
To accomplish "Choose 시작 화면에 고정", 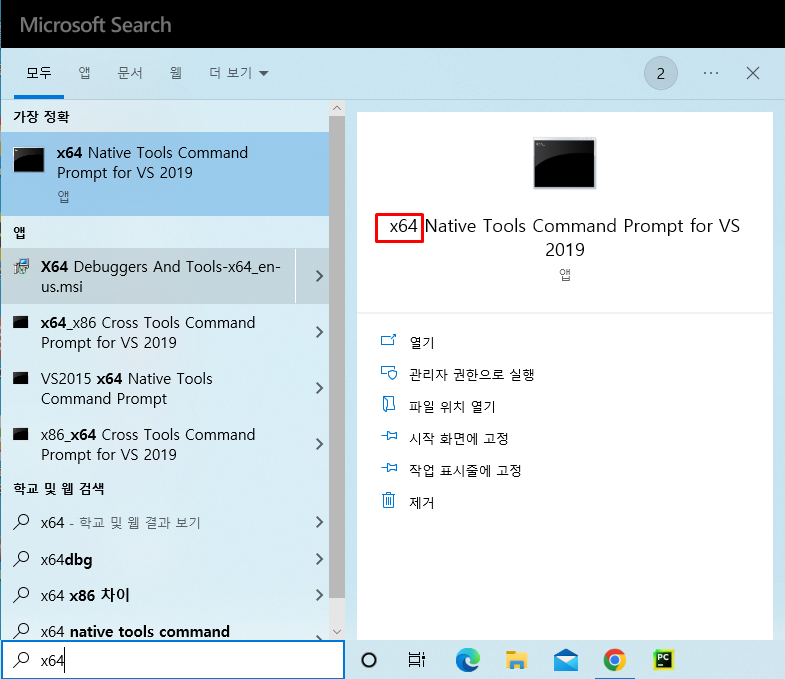I will click(x=459, y=439).
